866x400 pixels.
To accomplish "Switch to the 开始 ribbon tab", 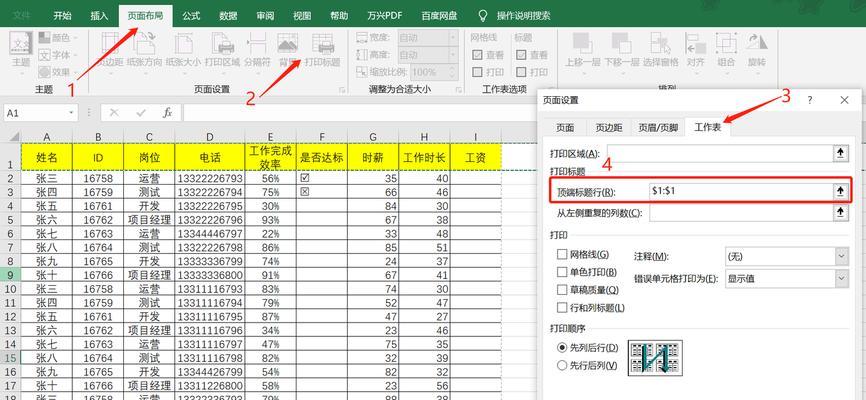I will pyautogui.click(x=62, y=15).
